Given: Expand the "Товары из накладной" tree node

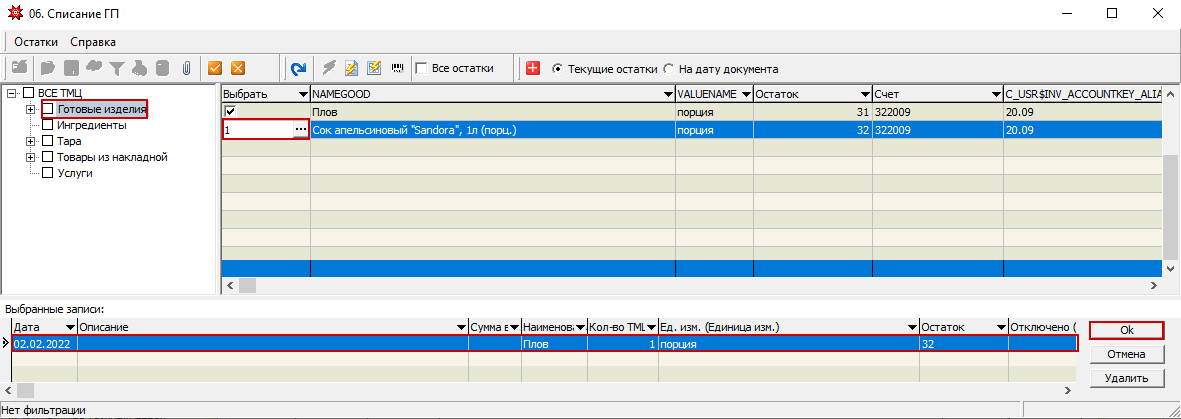Looking at the screenshot, I should pyautogui.click(x=31, y=157).
